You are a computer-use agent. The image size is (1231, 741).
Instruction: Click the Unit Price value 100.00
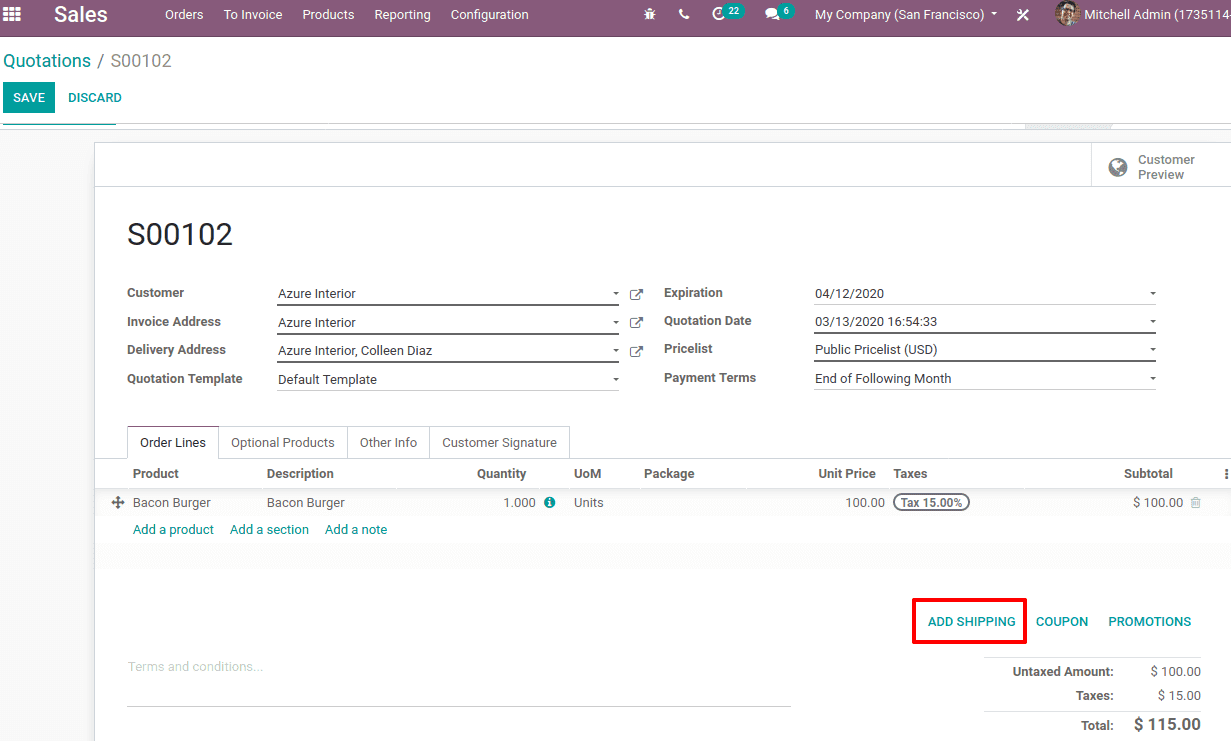[865, 503]
